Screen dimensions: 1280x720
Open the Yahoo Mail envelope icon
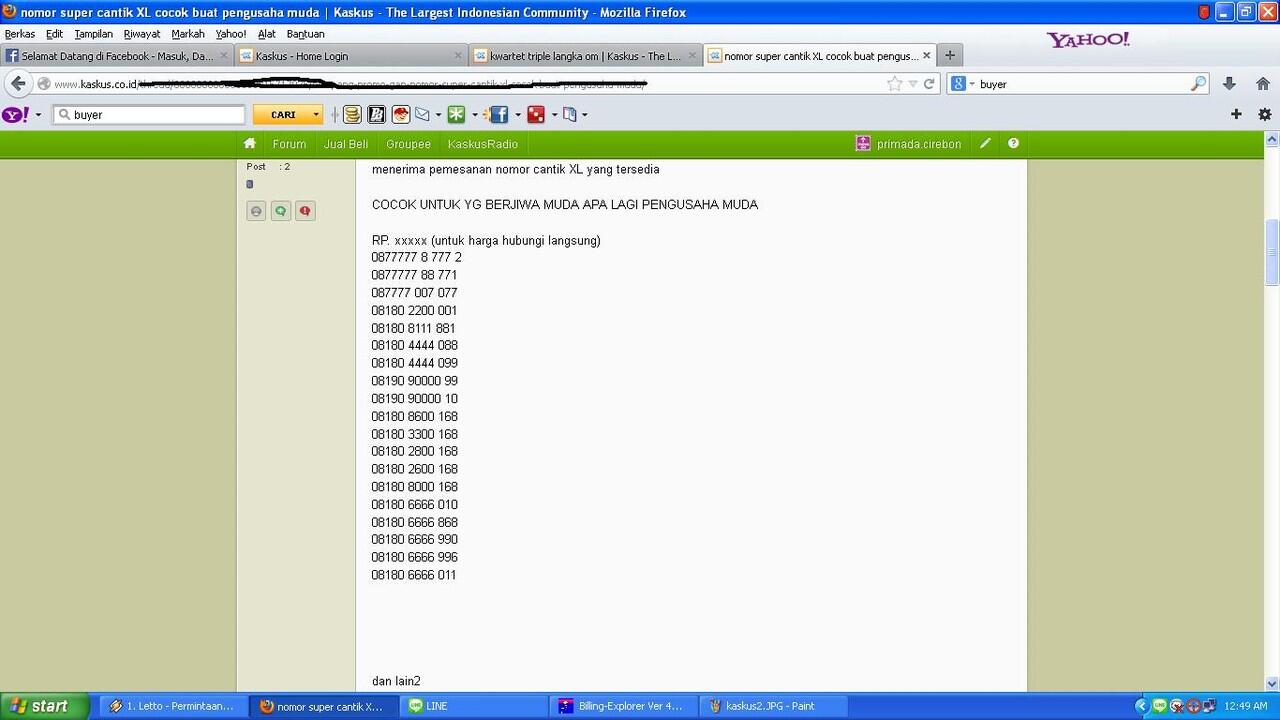click(422, 115)
